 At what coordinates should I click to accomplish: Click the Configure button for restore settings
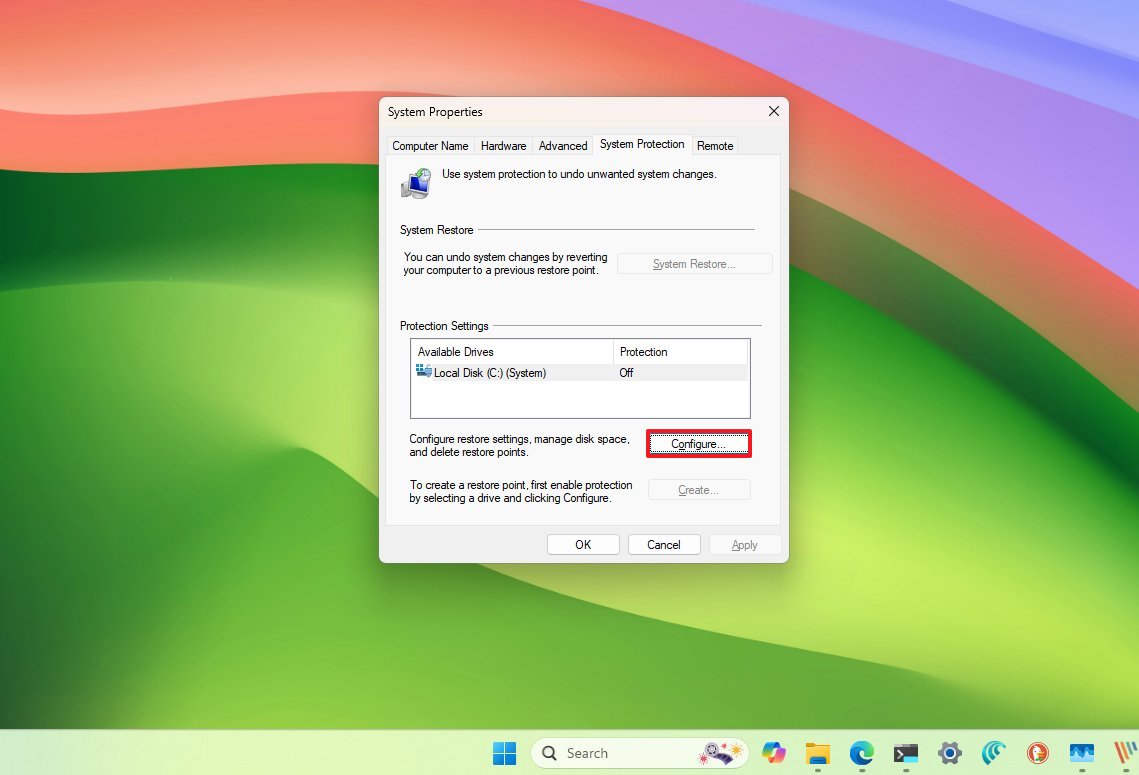[698, 443]
